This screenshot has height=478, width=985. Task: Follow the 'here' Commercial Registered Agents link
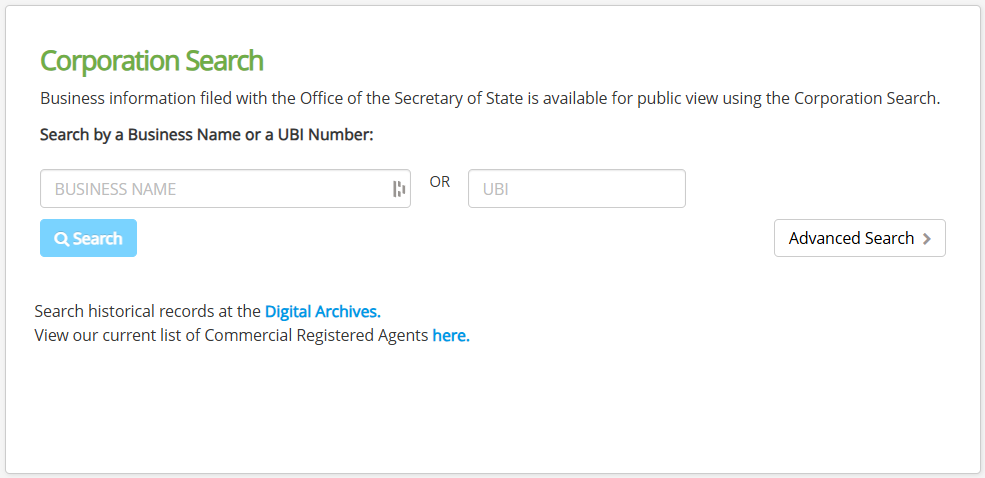450,335
